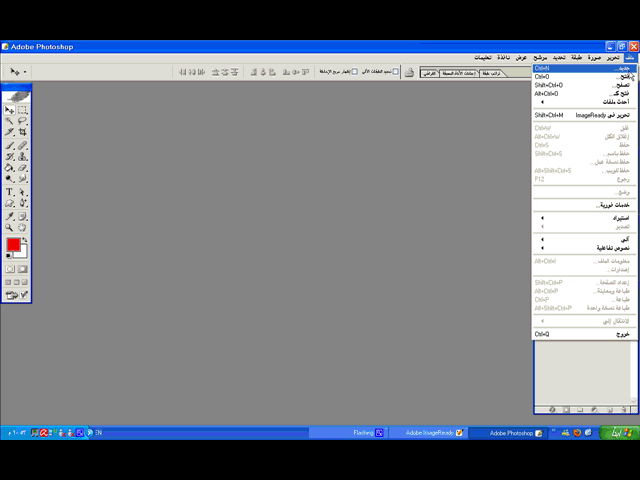640x480 pixels.
Task: Select the Lasso tool
Action: click(22, 121)
